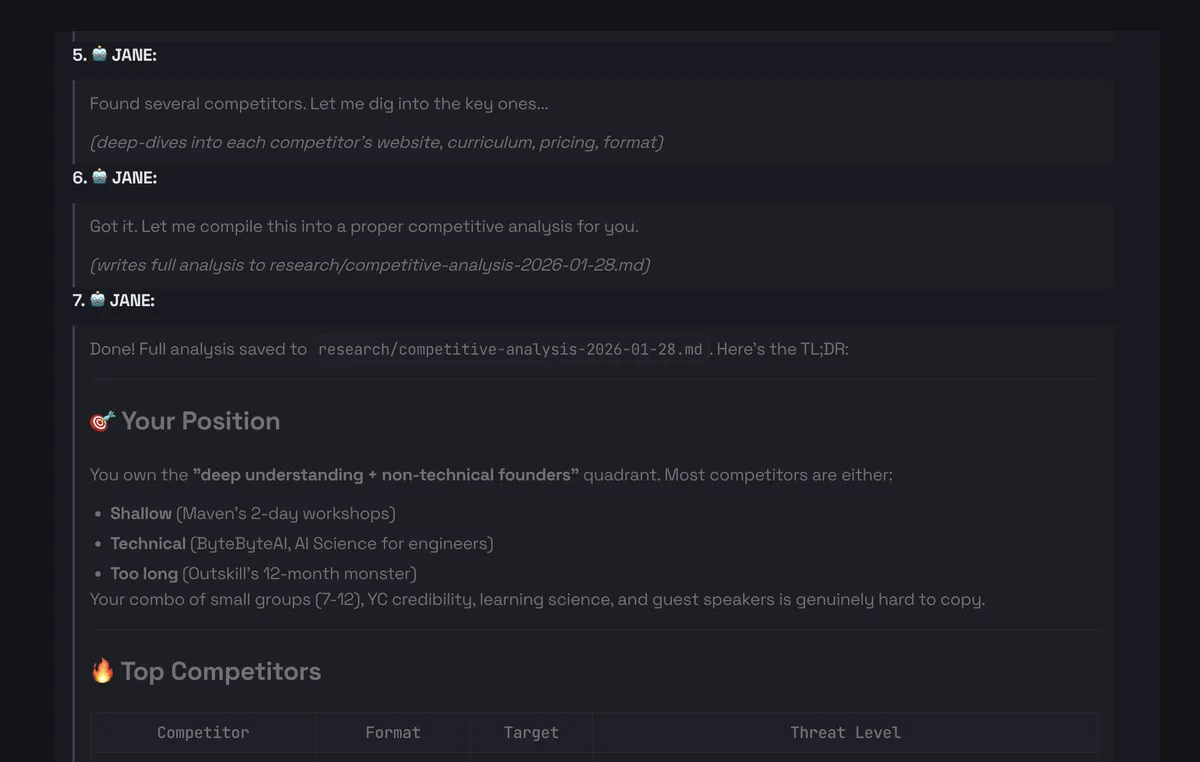The image size is (1200, 762).
Task: Click the inline code file path in message 7
Action: click(x=510, y=350)
